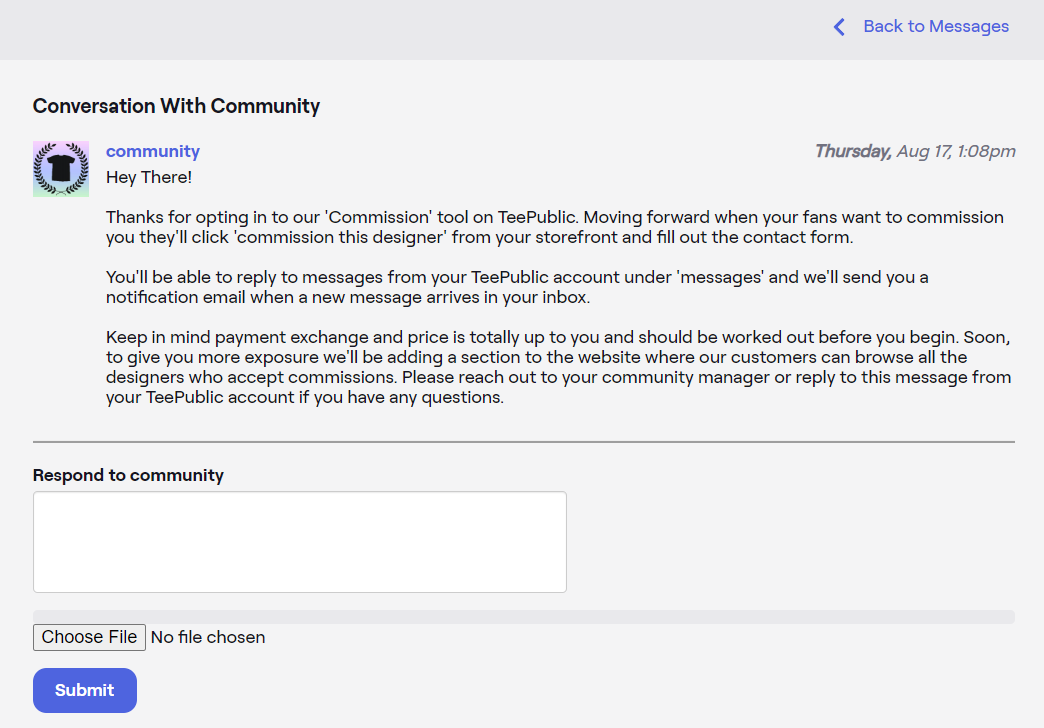This screenshot has height=728, width=1044.
Task: Click the Hey There! greeting line
Action: pyautogui.click(x=148, y=177)
